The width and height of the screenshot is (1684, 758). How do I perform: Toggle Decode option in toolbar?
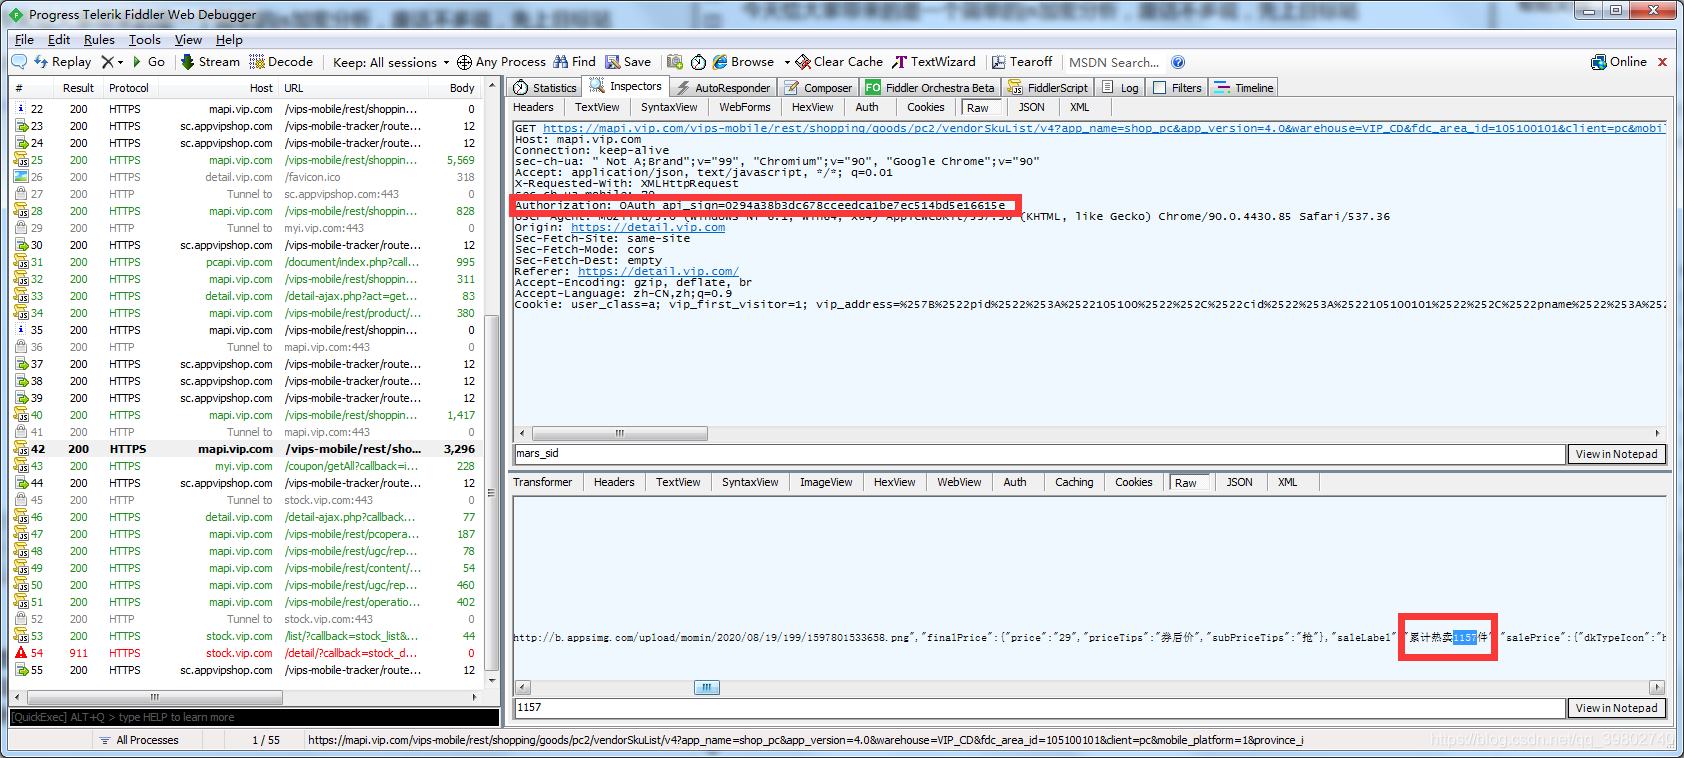point(281,62)
